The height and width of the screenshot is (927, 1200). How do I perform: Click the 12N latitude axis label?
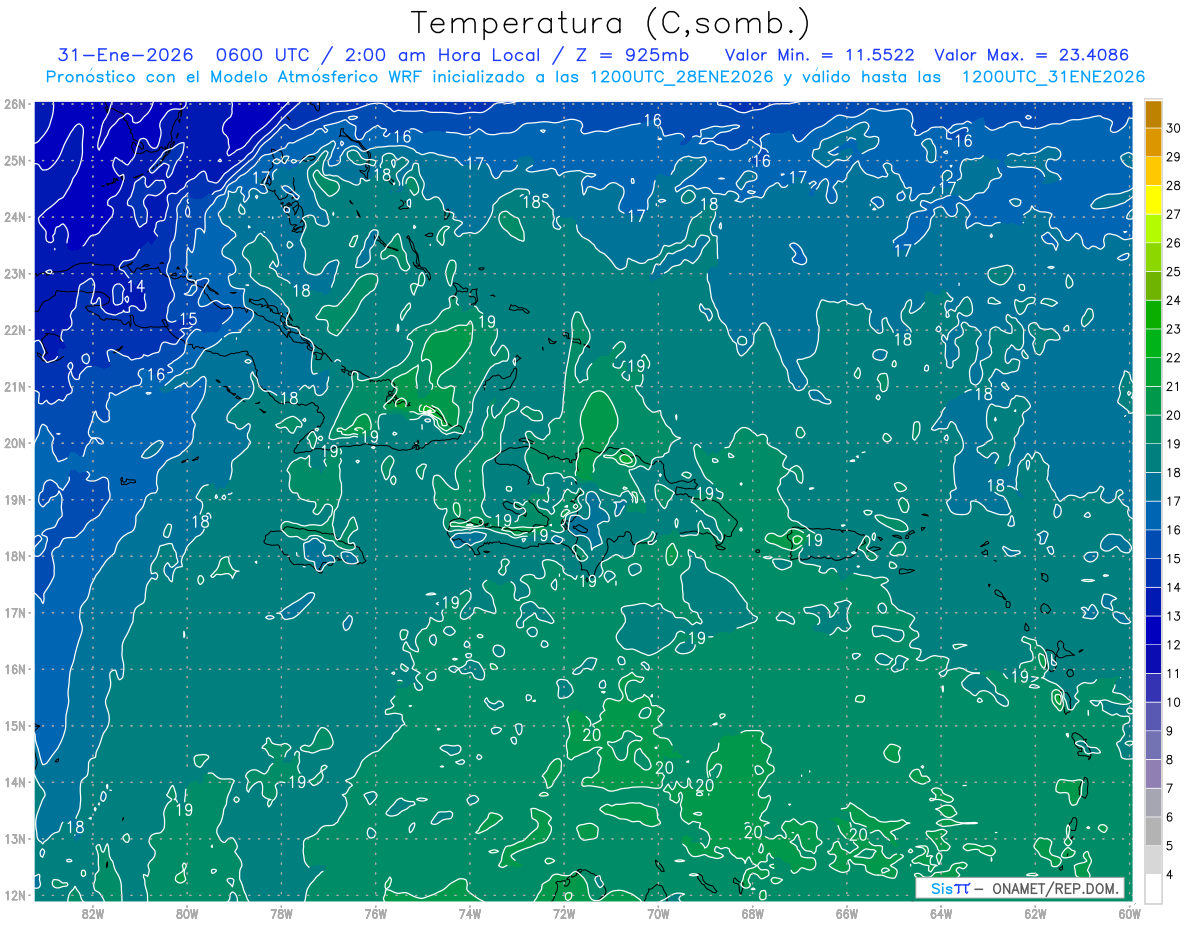click(x=15, y=895)
